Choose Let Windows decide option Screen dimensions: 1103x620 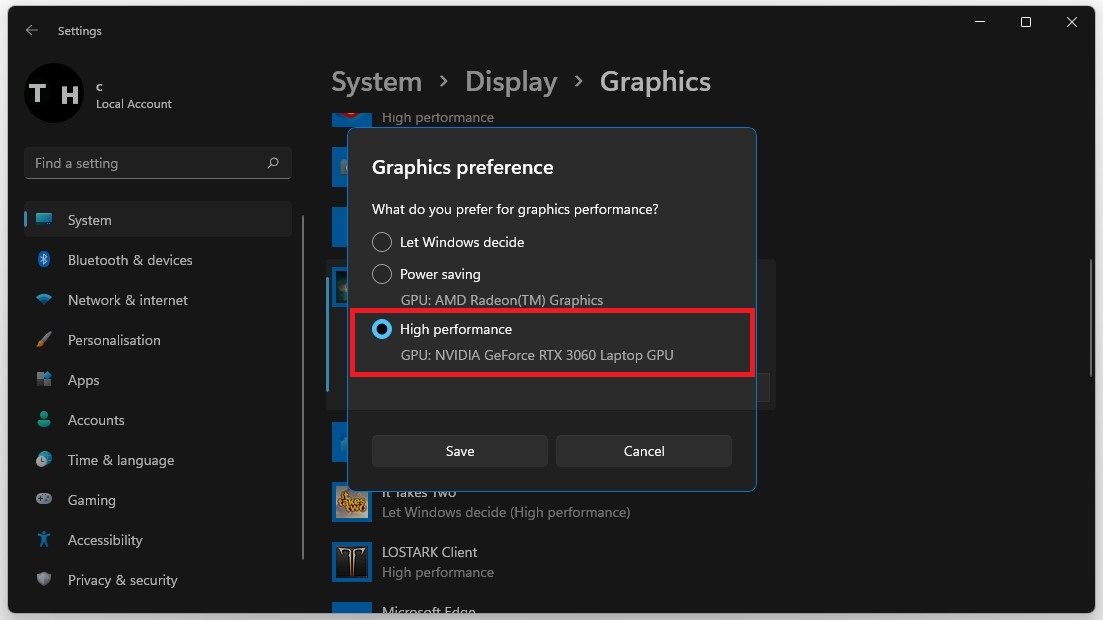coord(382,241)
